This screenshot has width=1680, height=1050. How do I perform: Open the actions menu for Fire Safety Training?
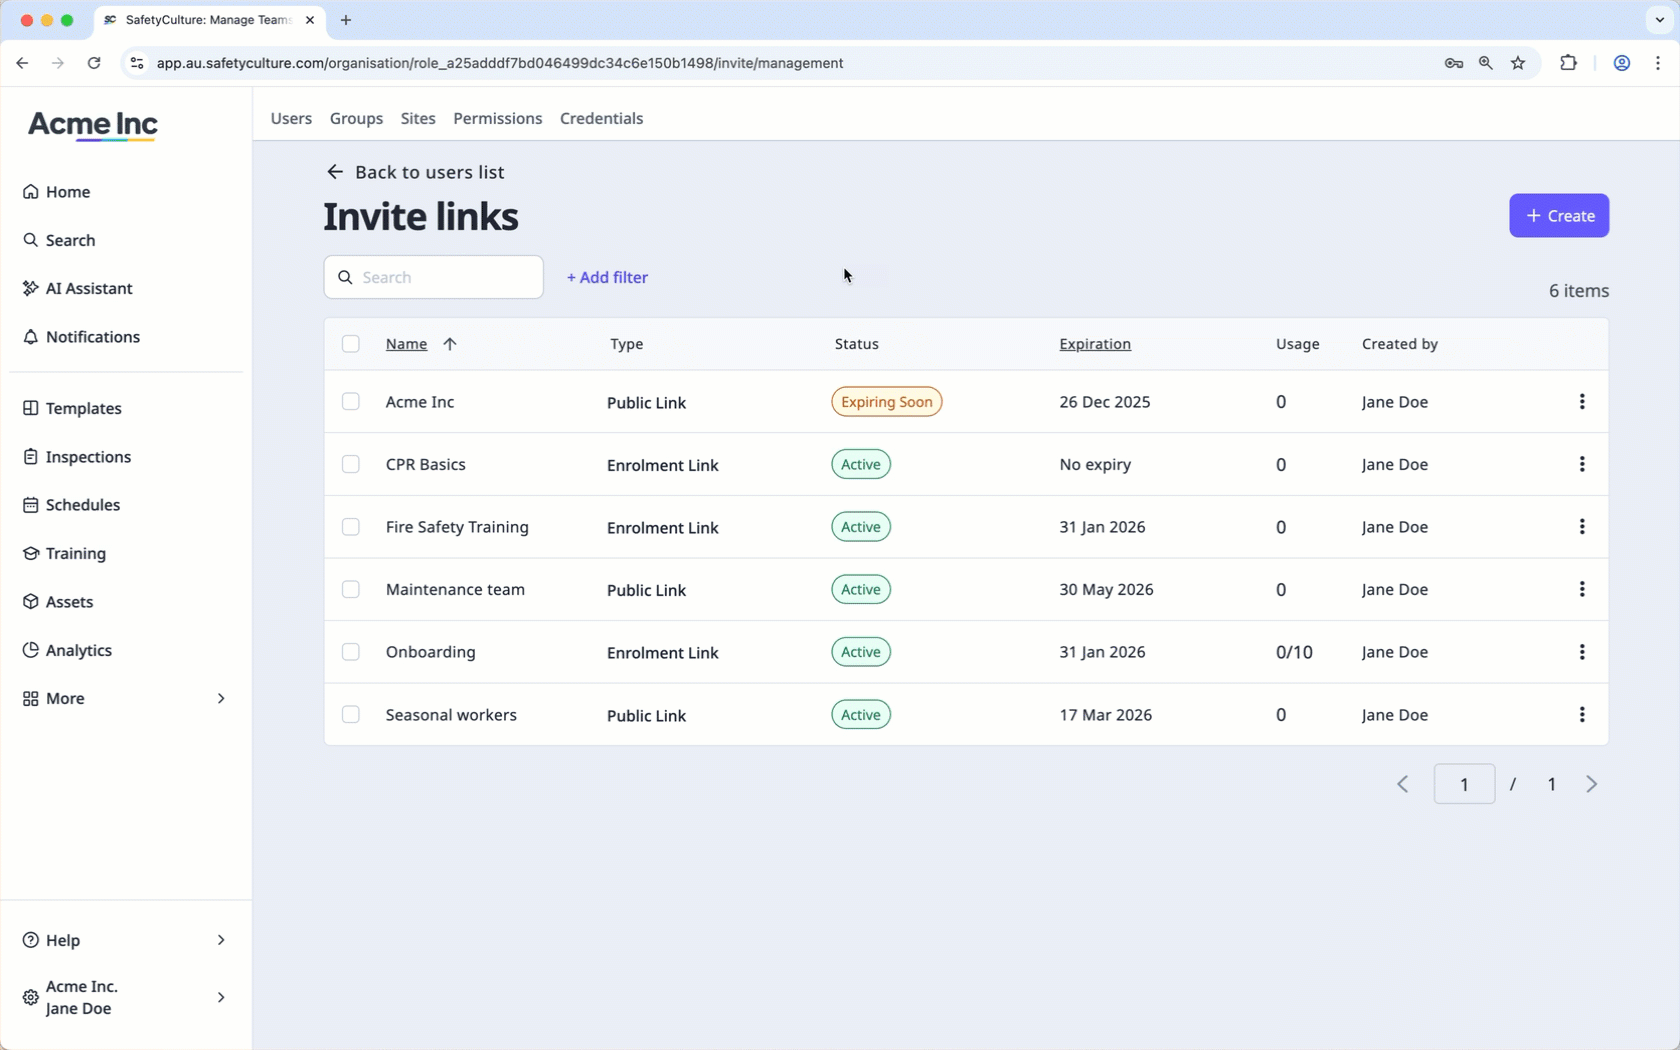pos(1582,527)
